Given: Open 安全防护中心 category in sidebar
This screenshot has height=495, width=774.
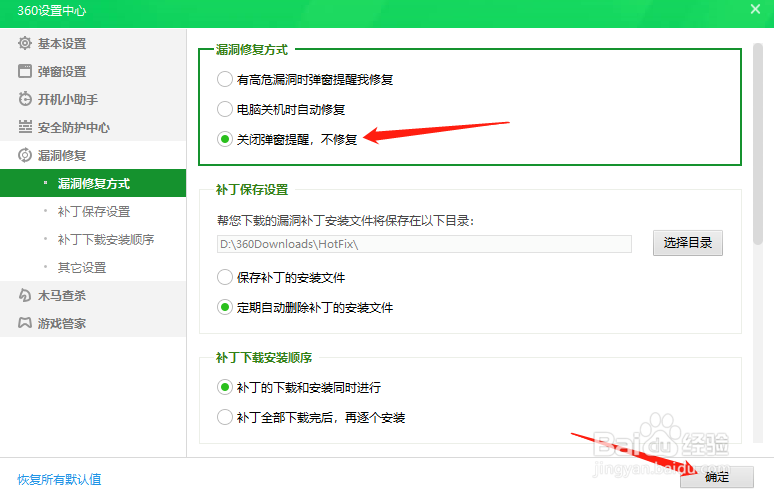Looking at the screenshot, I should pyautogui.click(x=93, y=127).
